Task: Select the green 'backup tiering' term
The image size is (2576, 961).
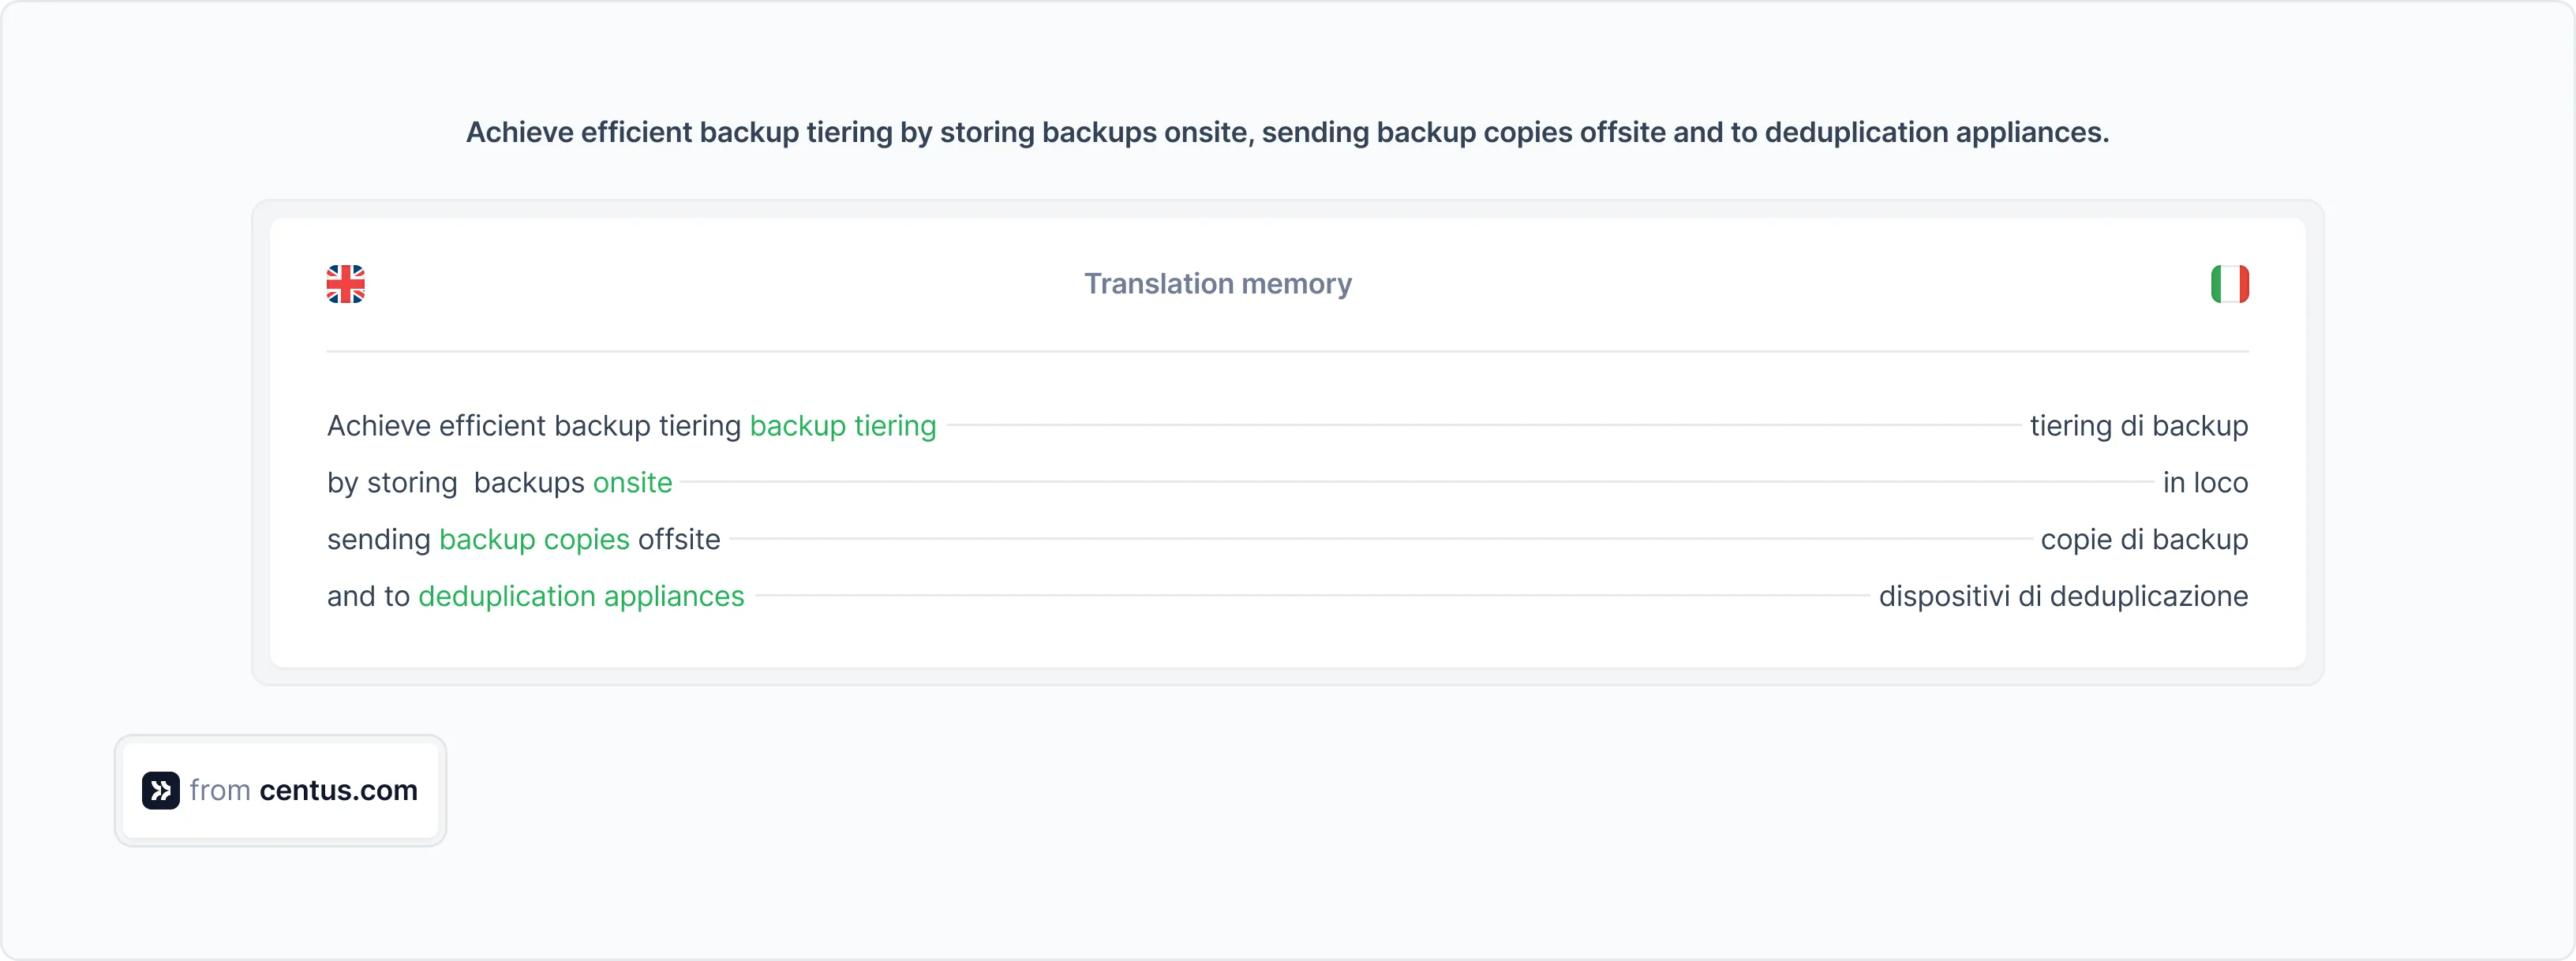Action: (842, 426)
